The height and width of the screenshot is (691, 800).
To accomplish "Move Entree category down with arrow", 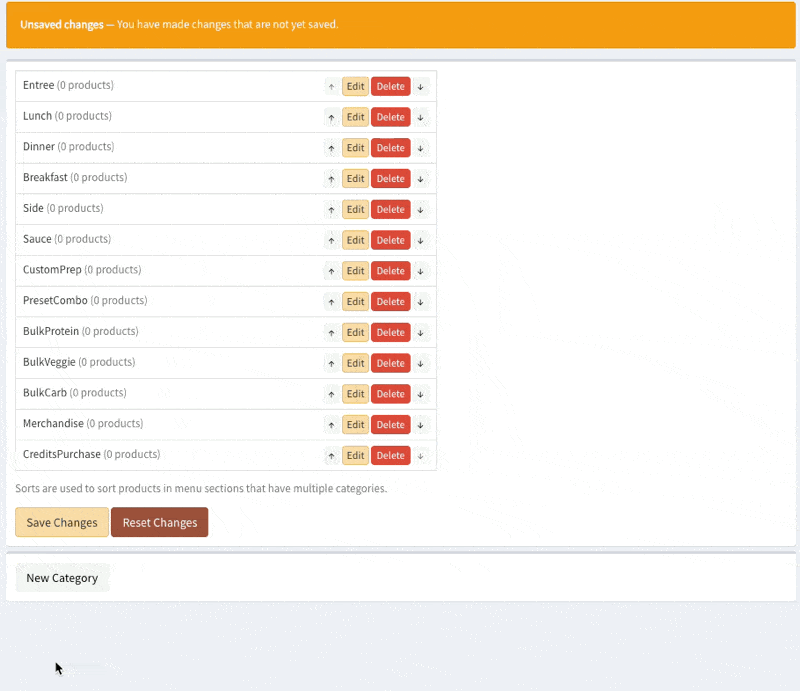I will click(x=420, y=87).
